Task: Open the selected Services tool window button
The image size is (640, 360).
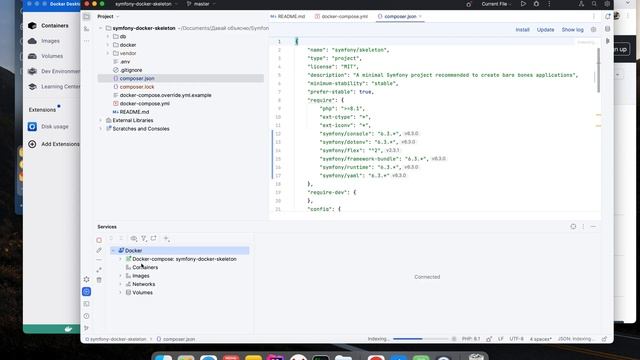Action: [x=87, y=291]
